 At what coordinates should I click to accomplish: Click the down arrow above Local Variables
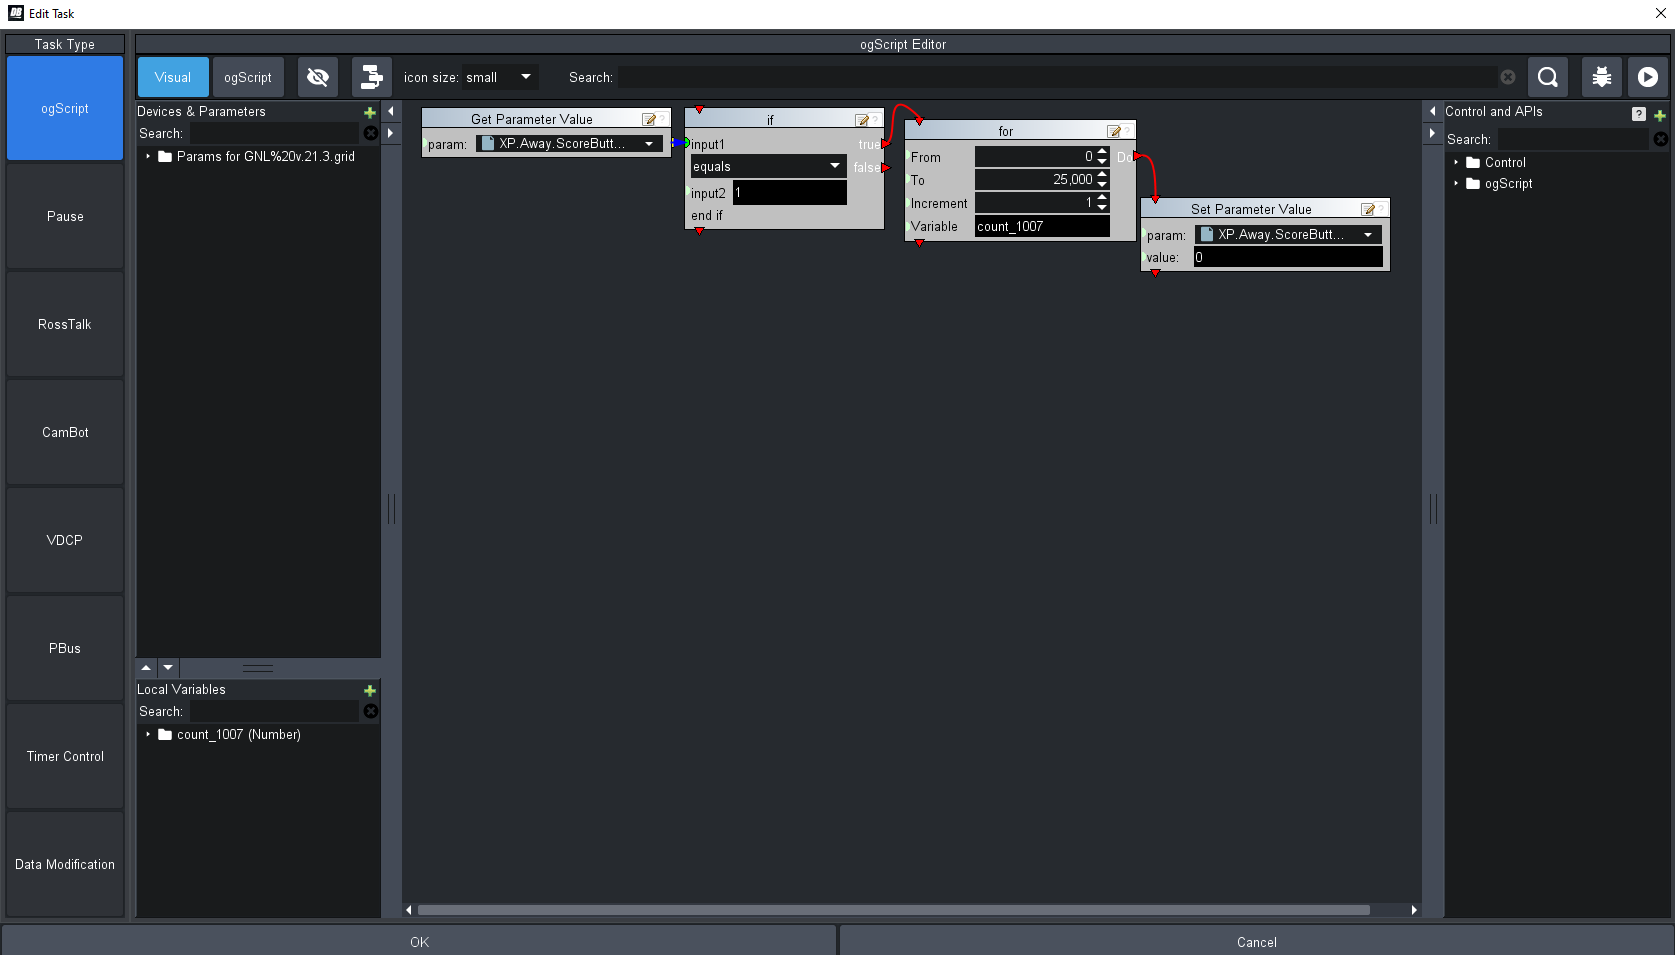pyautogui.click(x=168, y=667)
